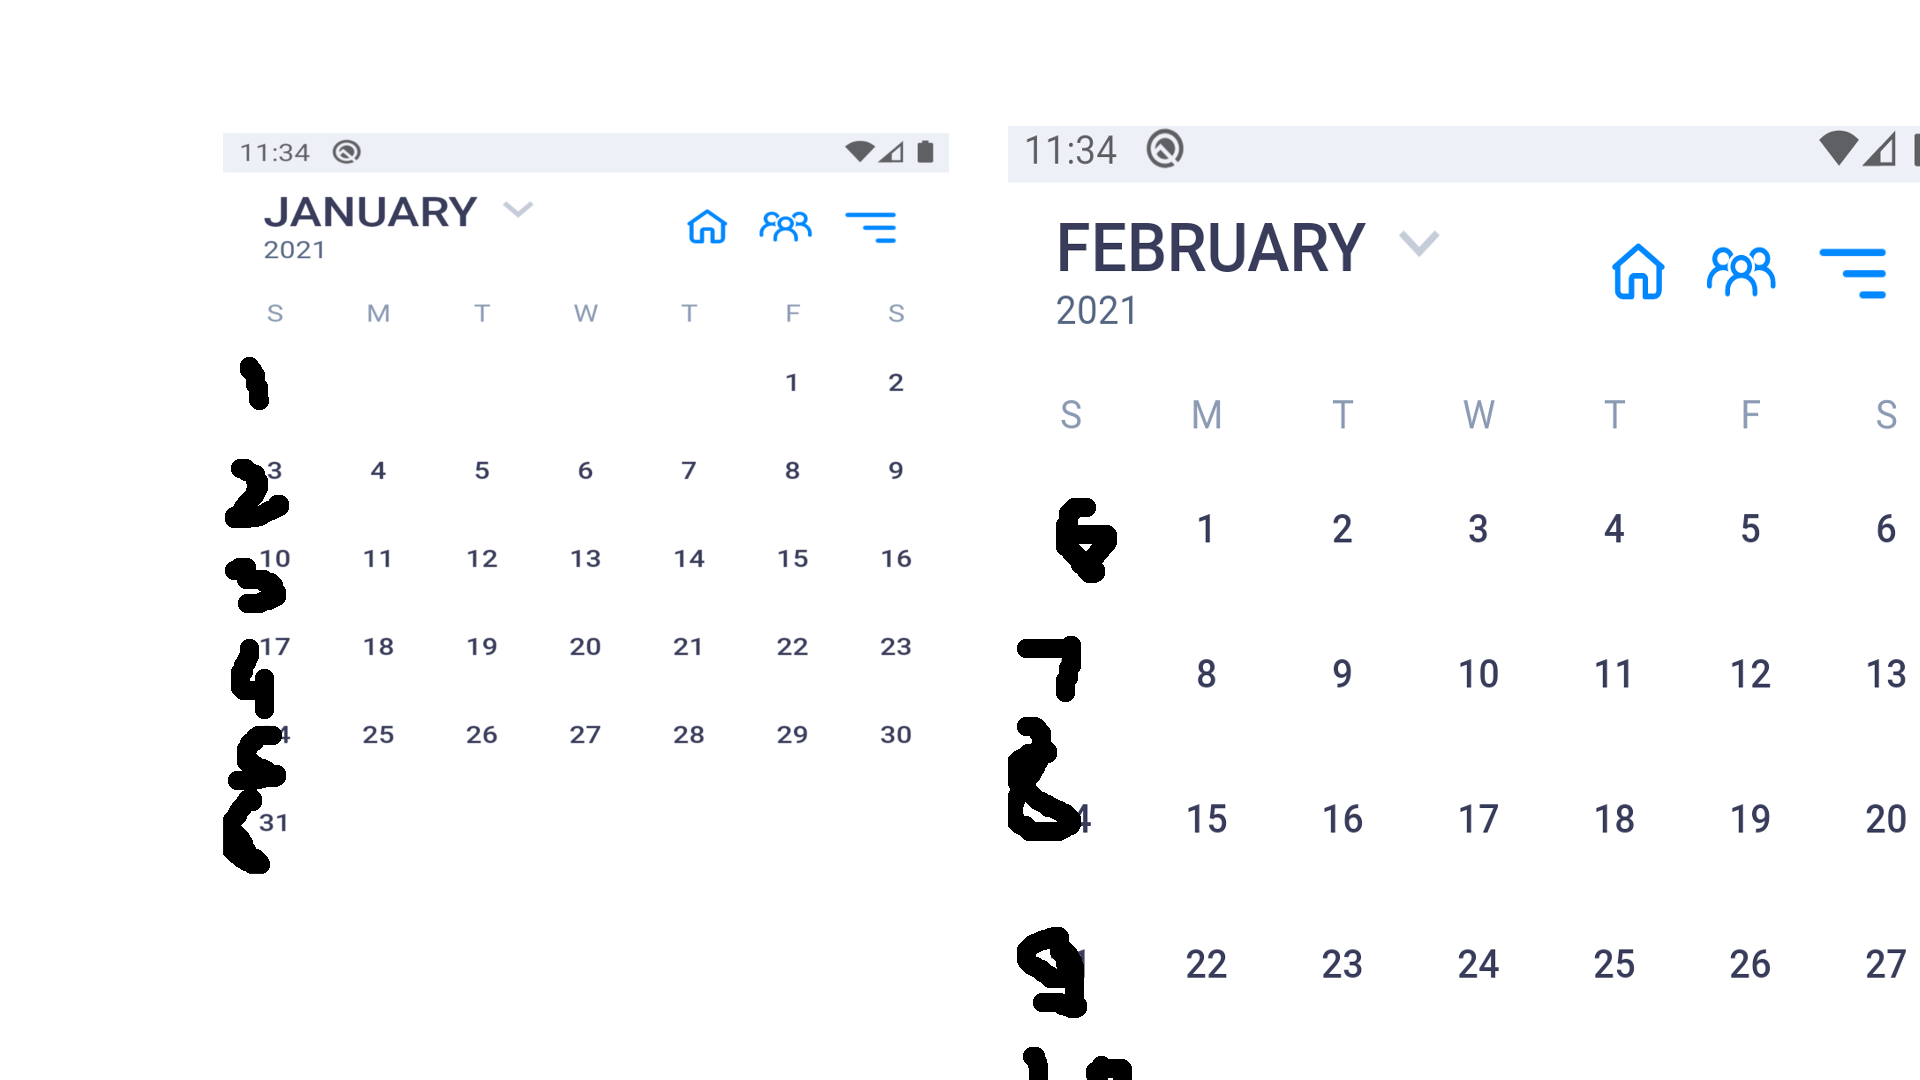Image resolution: width=1920 pixels, height=1080 pixels.
Task: Click February 27 in the last row
Action: click(1884, 964)
